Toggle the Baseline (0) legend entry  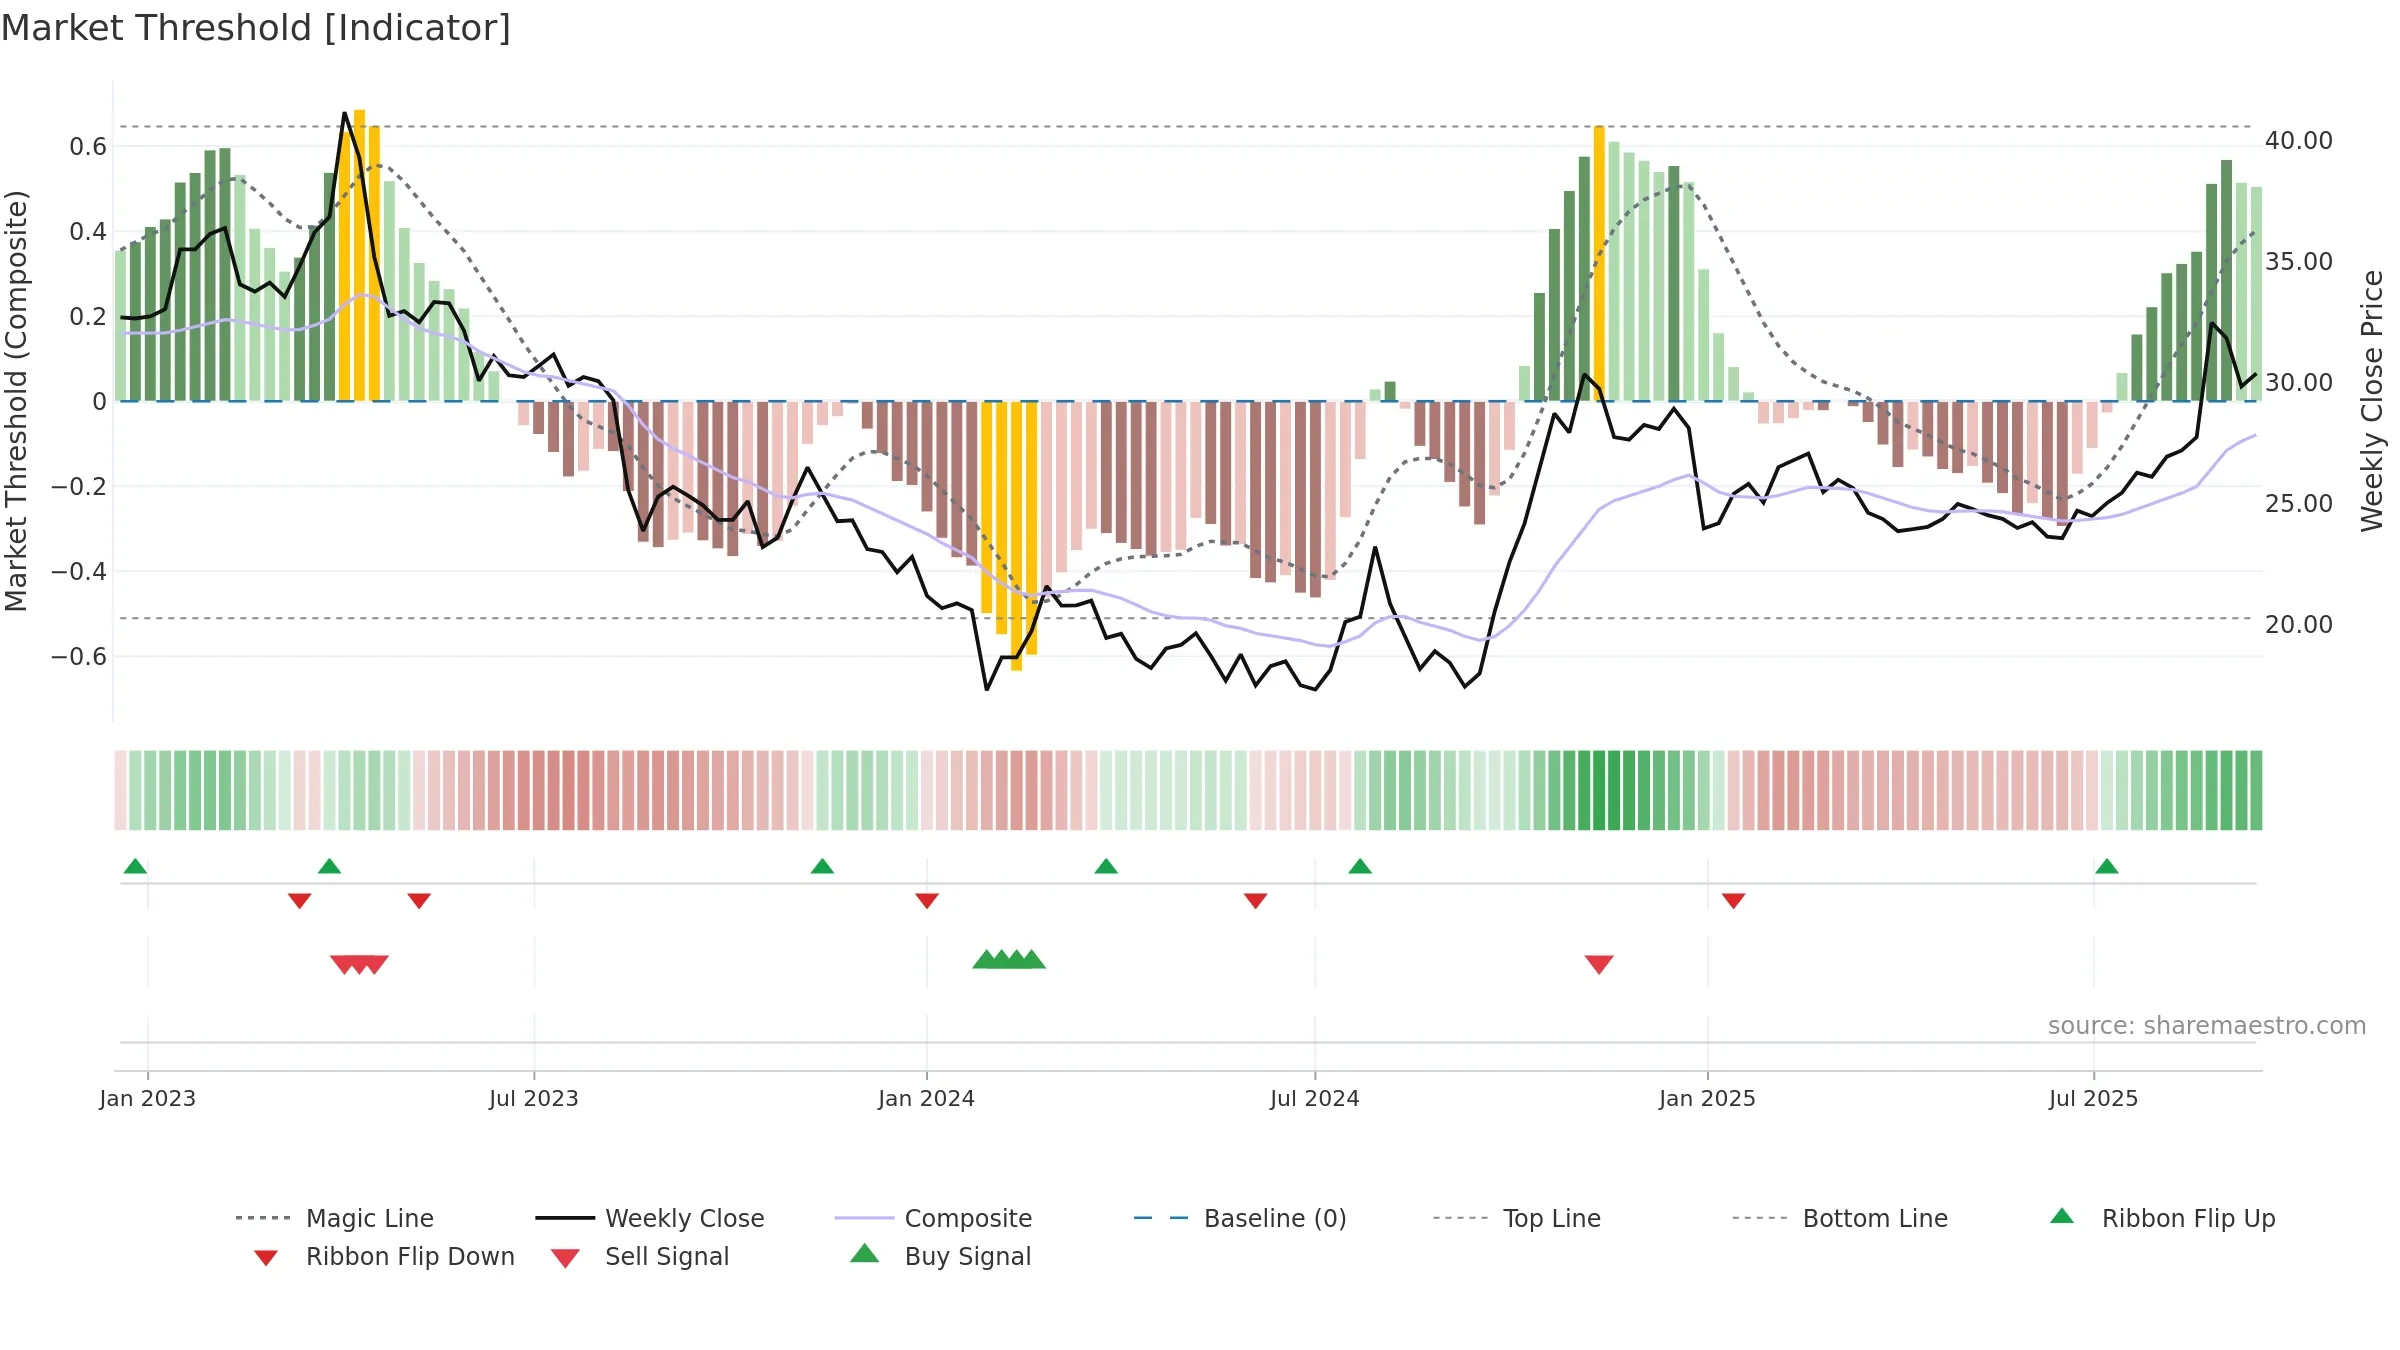coord(1240,1218)
